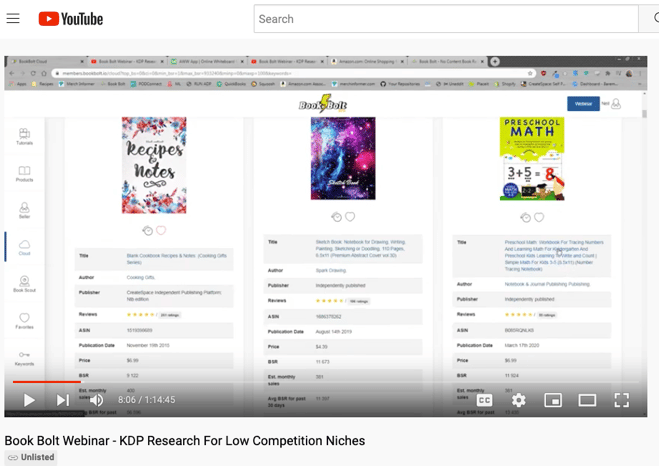Open Products in Book Bolt sidebar
This screenshot has width=659, height=466.
click(x=24, y=174)
